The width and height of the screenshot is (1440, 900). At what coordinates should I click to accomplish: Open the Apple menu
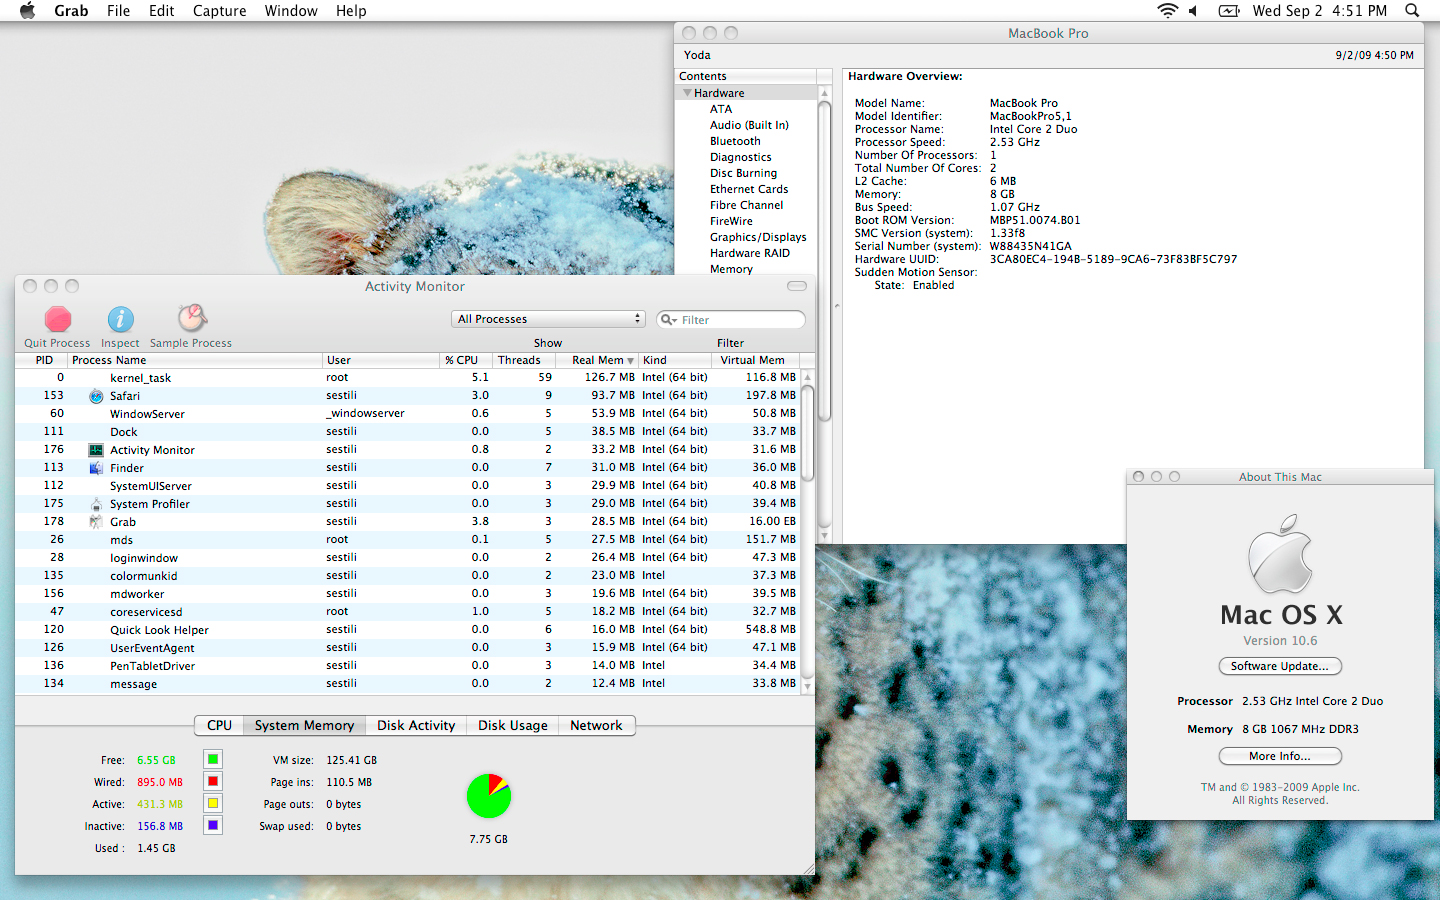pyautogui.click(x=27, y=11)
